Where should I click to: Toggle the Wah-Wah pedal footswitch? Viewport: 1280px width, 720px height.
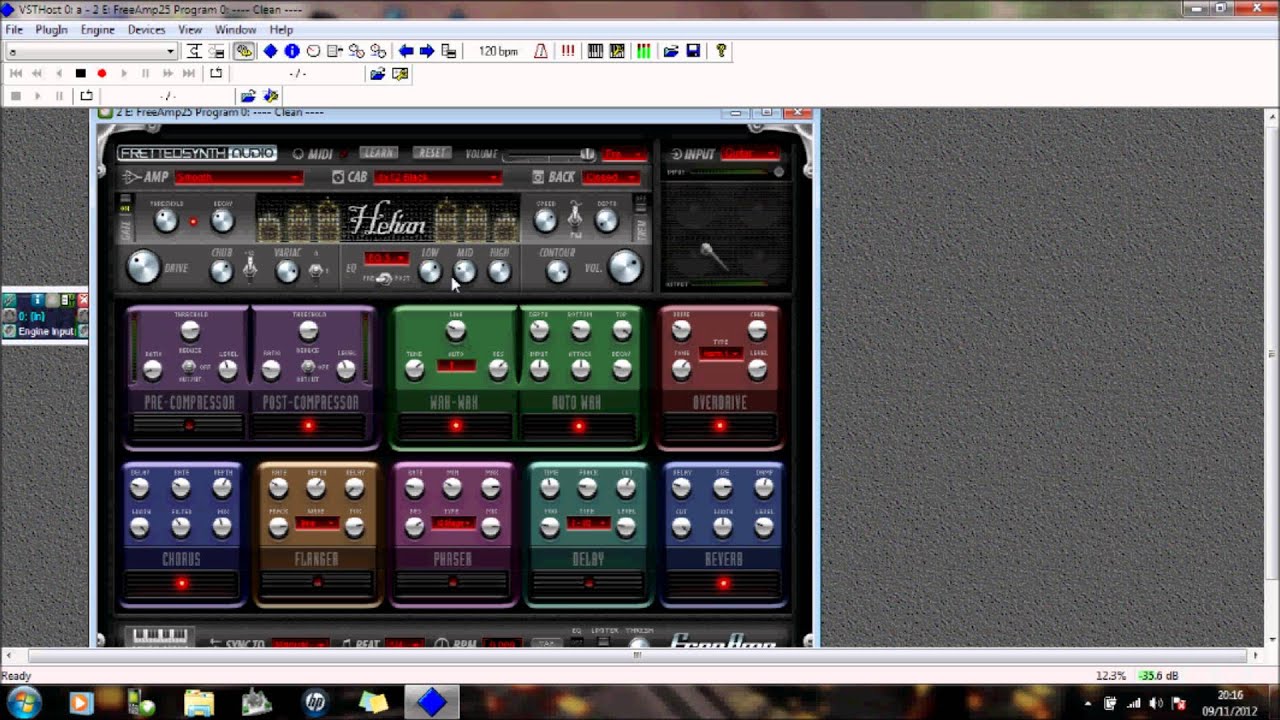pos(455,427)
